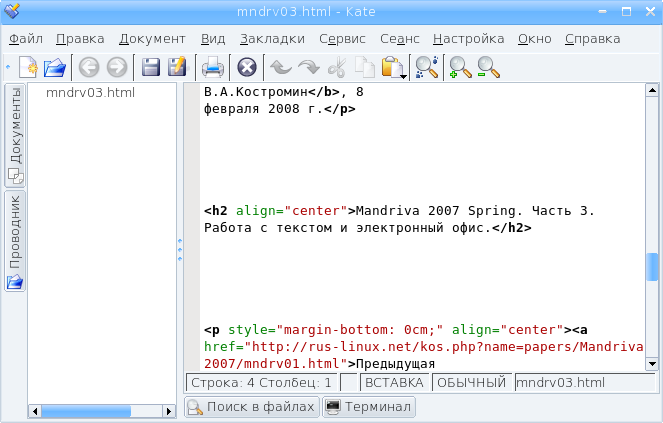Click the documents panel horizontal scrollbar thumb
Screen dimensions: 663x423
(86, 411)
